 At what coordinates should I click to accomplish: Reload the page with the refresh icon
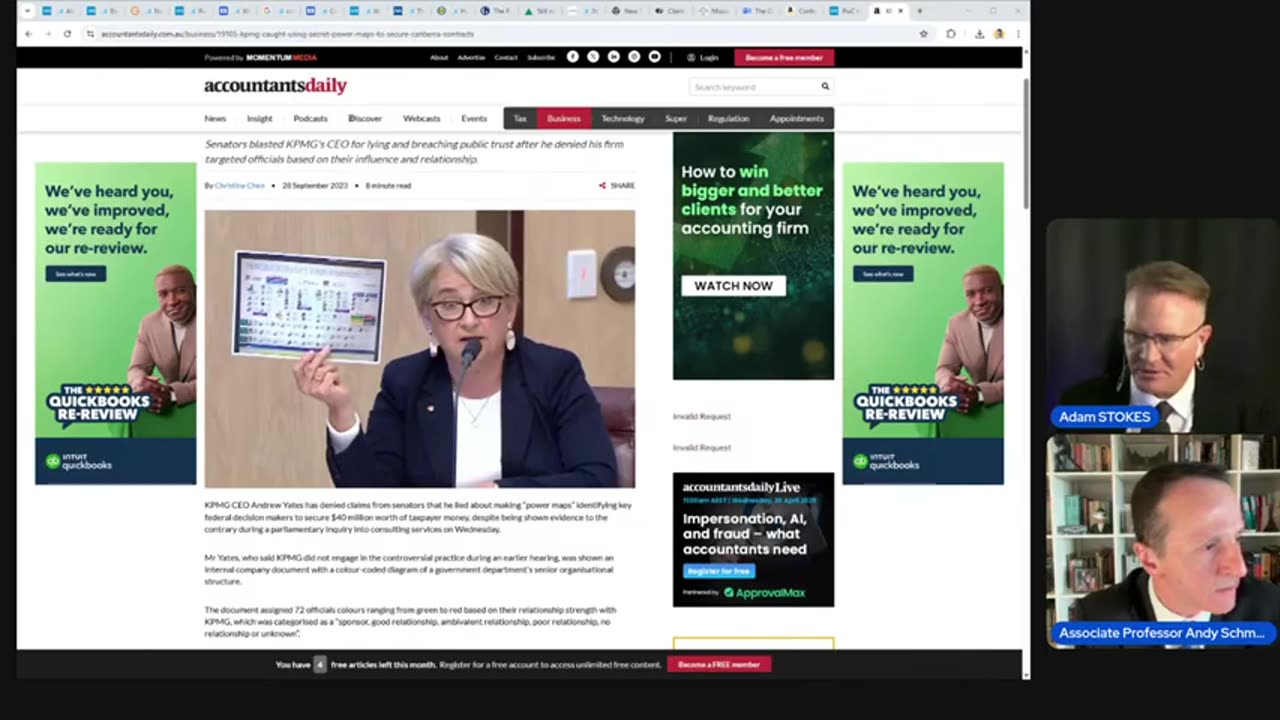point(67,33)
